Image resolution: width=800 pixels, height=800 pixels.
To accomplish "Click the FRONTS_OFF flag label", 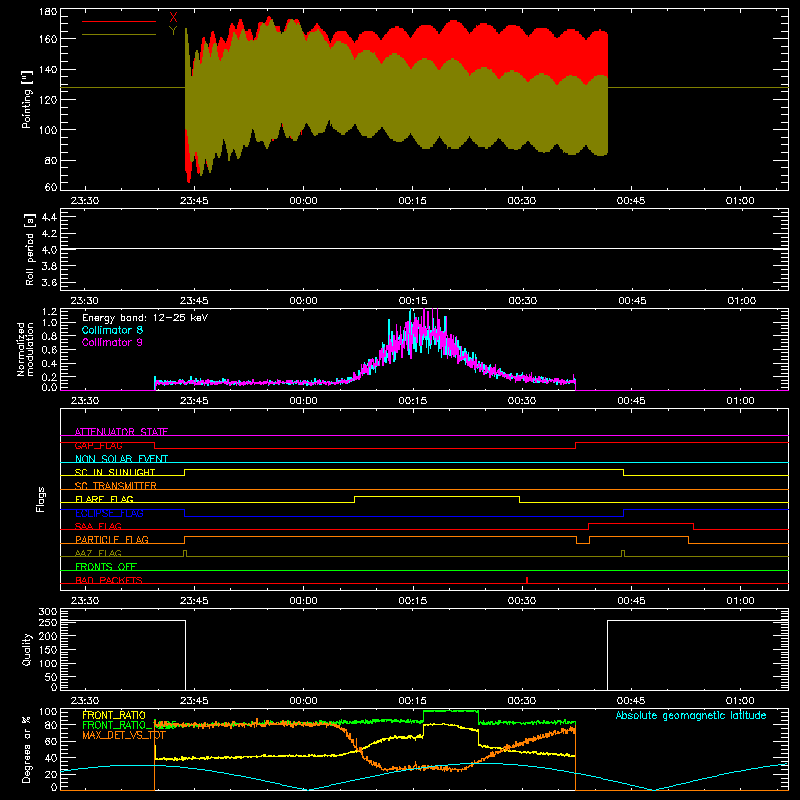I will point(106,566).
